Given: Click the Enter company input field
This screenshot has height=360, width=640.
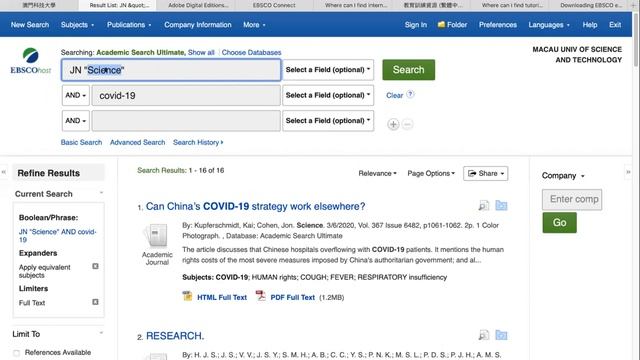Looking at the screenshot, I should pos(572,200).
